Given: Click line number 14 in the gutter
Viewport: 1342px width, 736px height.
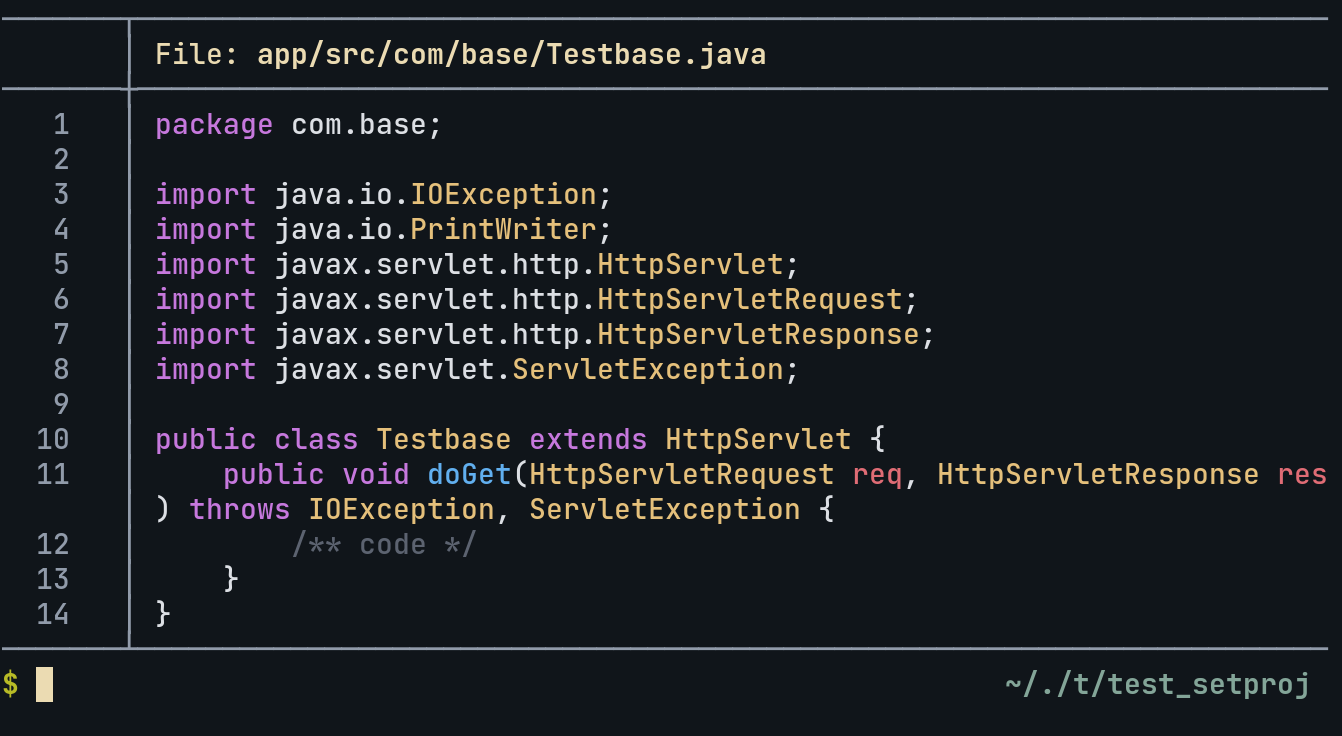Looking at the screenshot, I should pyautogui.click(x=53, y=614).
